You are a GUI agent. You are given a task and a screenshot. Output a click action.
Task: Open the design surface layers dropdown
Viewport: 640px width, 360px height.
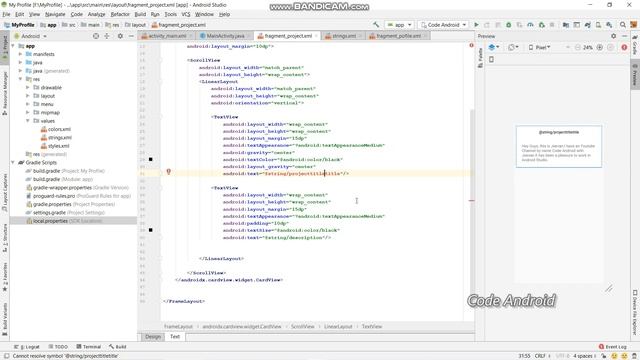tap(494, 47)
